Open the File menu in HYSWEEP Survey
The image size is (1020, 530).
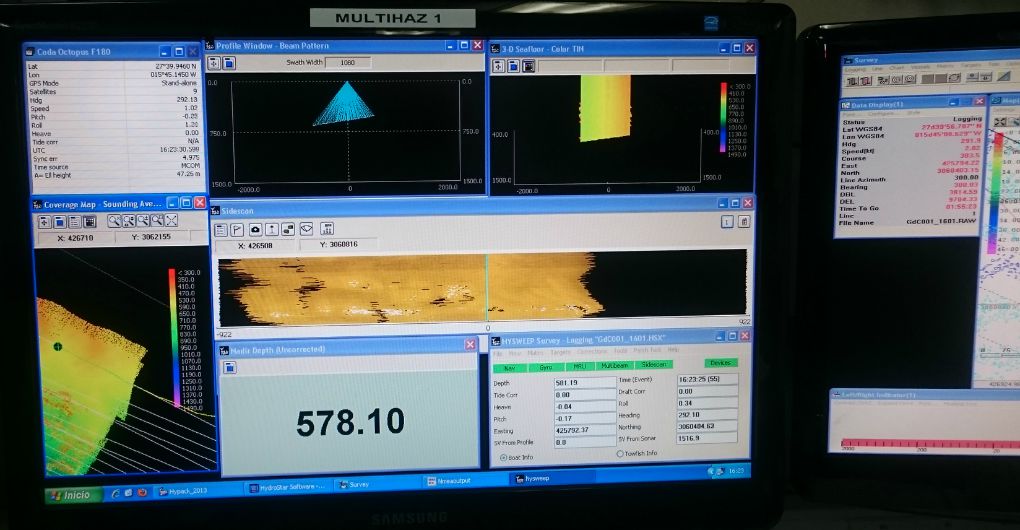point(498,351)
